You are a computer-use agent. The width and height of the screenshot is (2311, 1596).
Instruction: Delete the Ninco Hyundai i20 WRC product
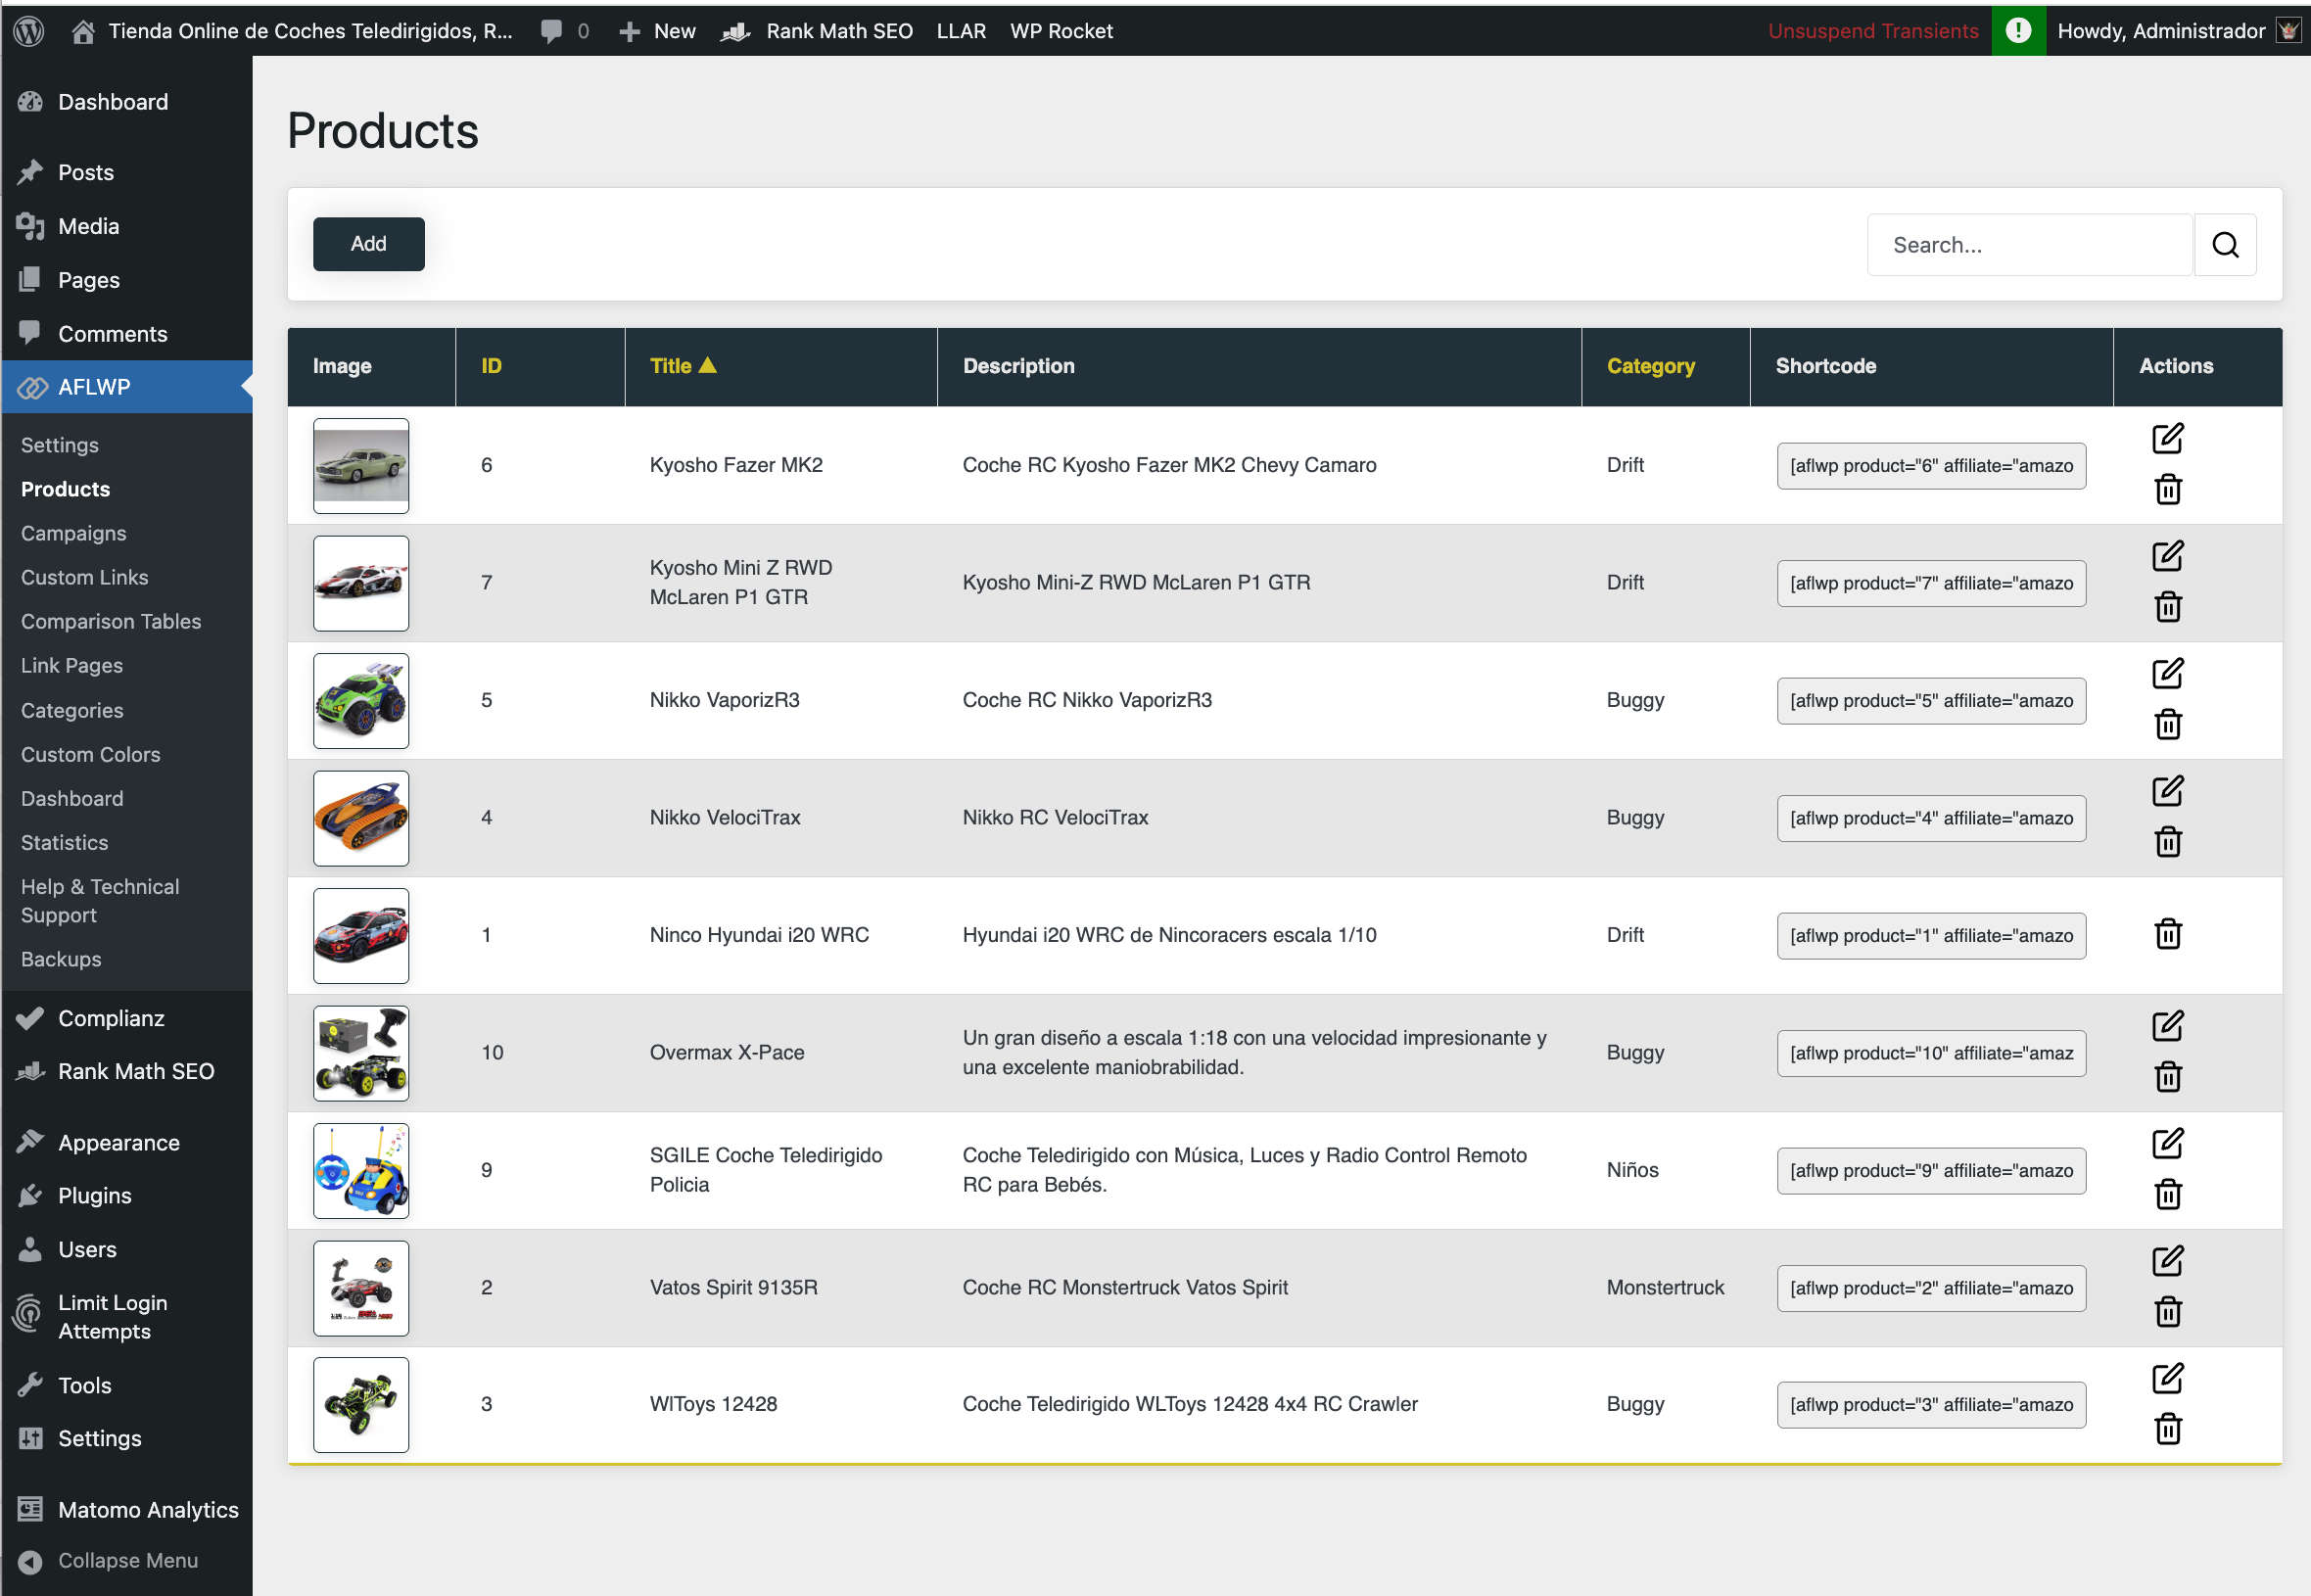point(2168,934)
